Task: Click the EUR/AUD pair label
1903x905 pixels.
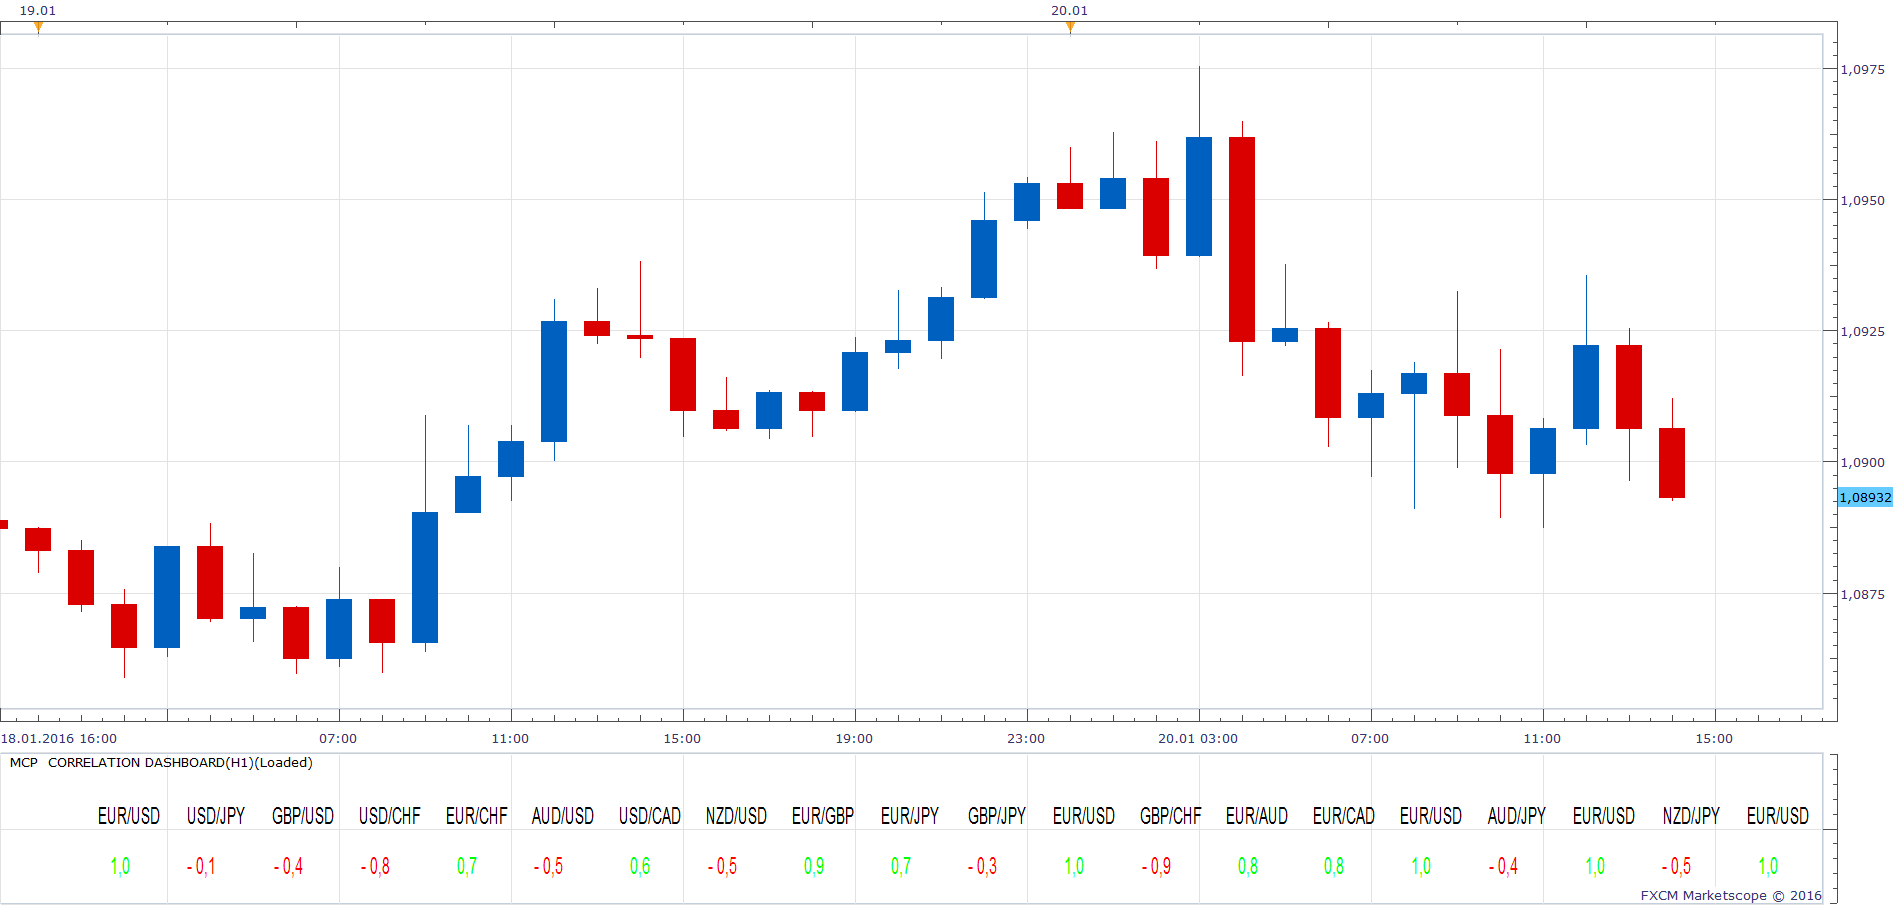Action: 1257,816
